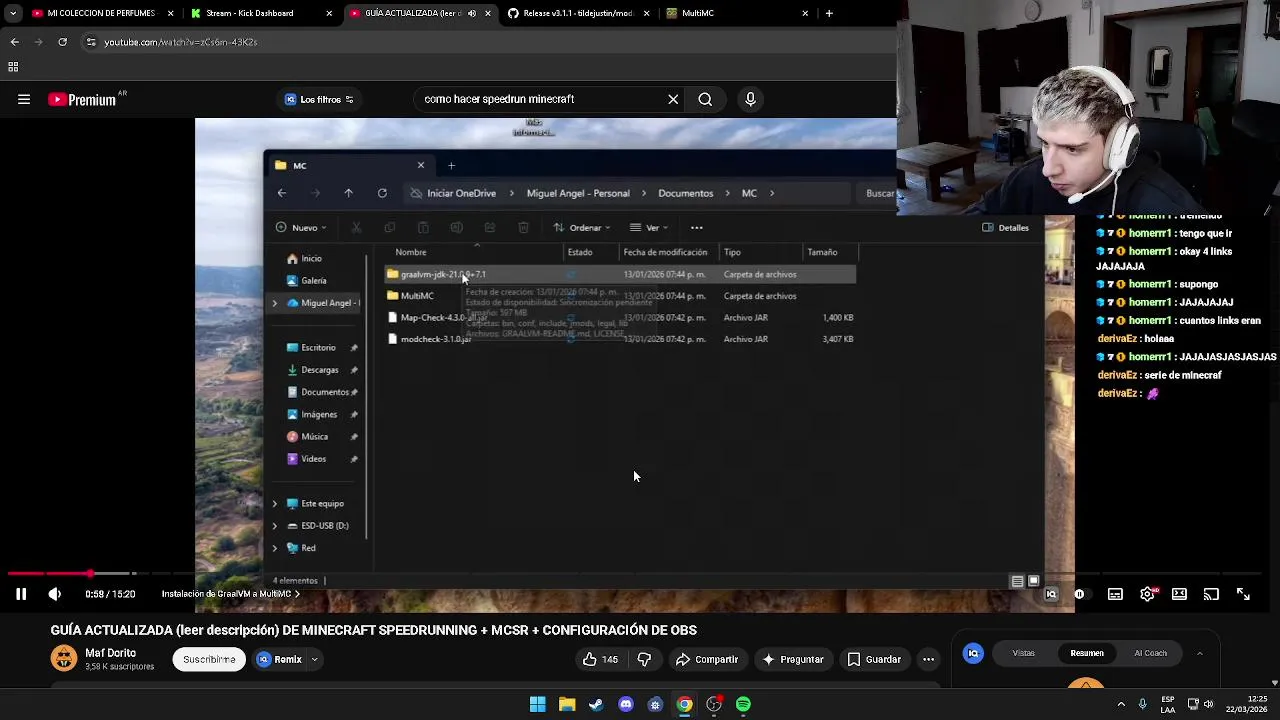The height and width of the screenshot is (720, 1280).
Task: Reload the YouTube page
Action: (x=62, y=42)
